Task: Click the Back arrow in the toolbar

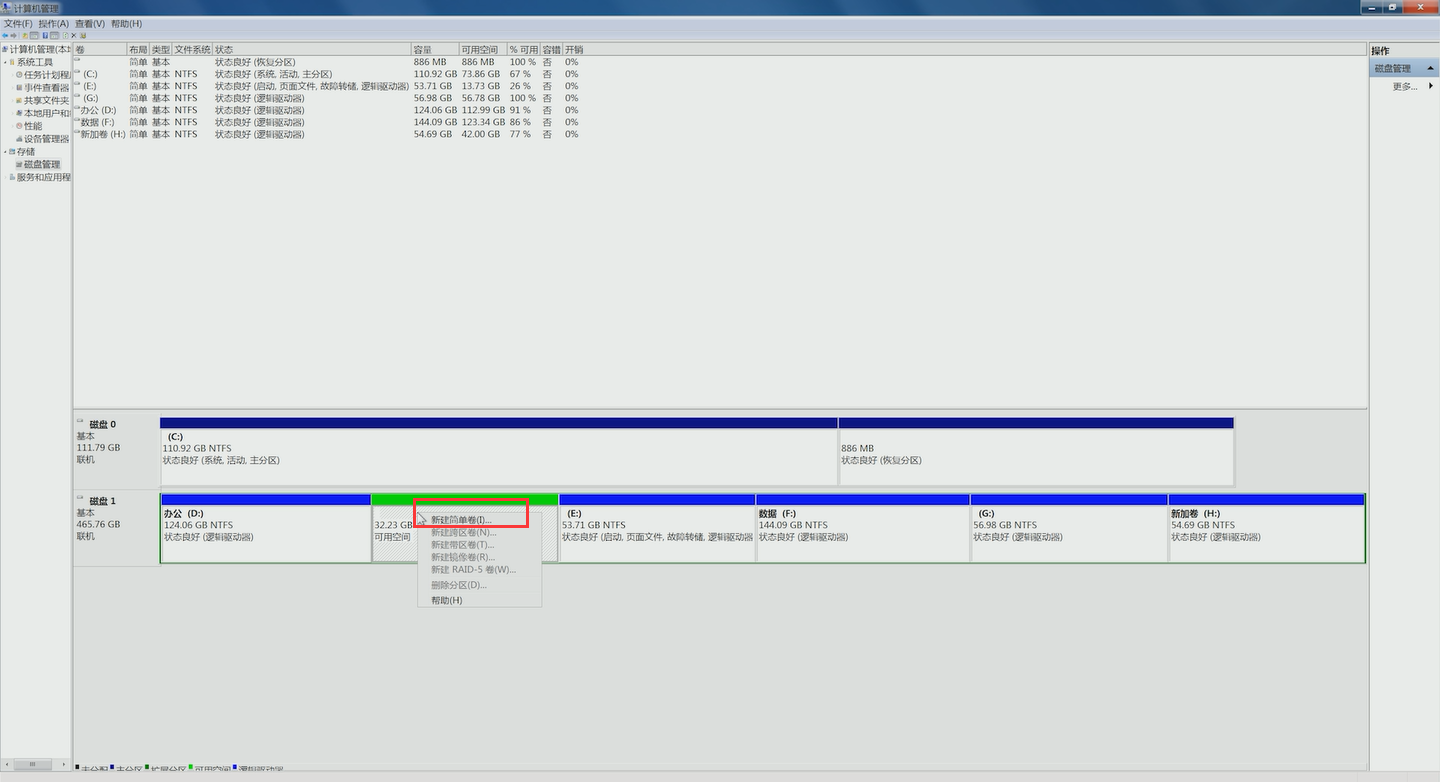Action: click(x=5, y=35)
